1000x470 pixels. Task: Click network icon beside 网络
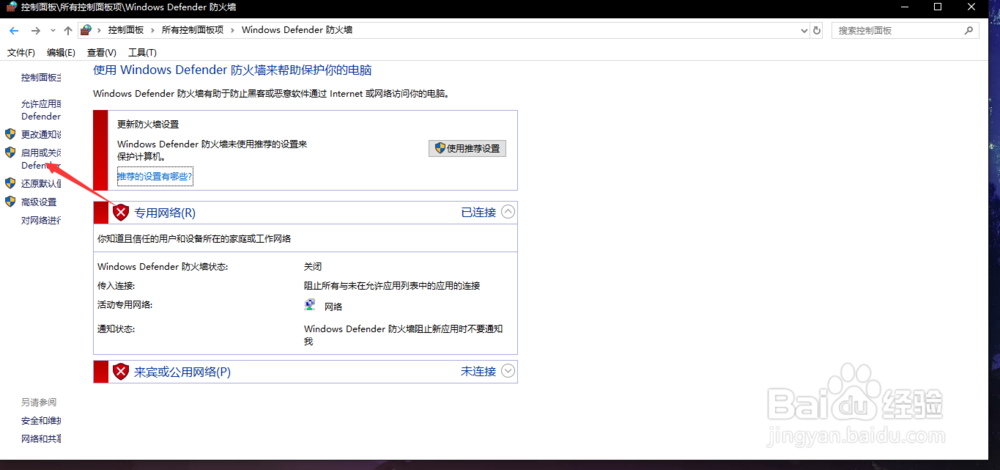click(x=310, y=305)
